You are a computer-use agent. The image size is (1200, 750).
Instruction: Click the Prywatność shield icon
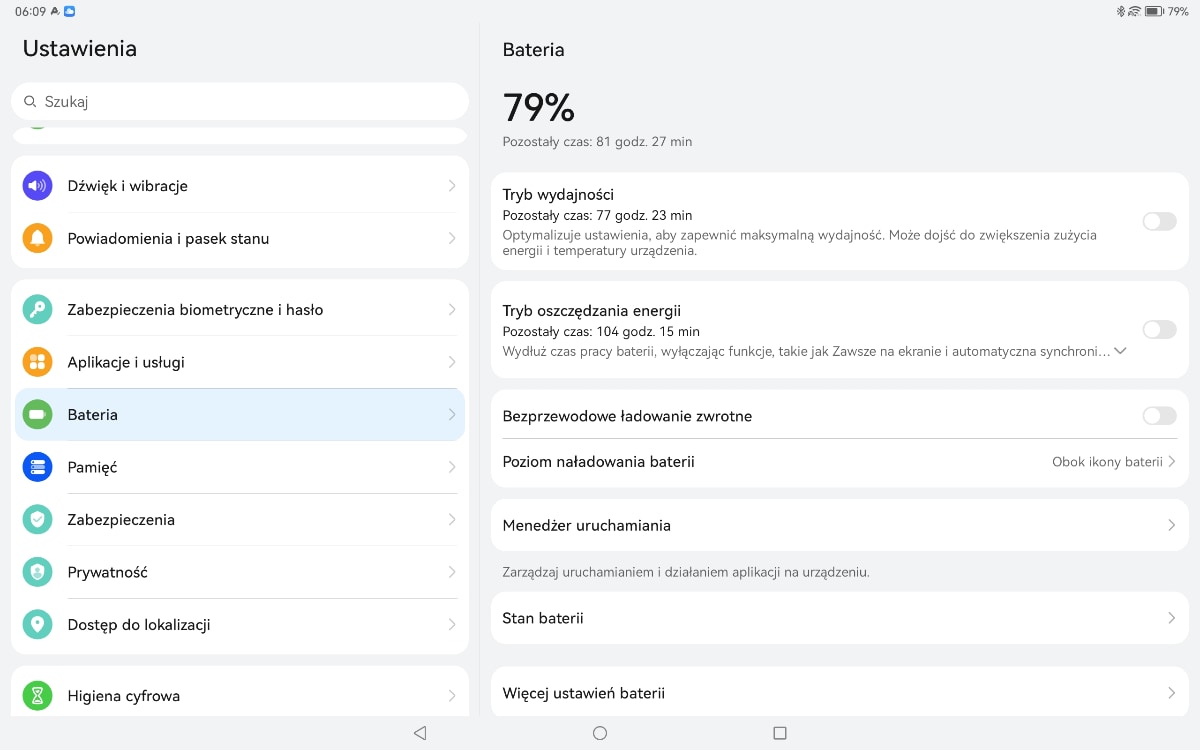click(38, 572)
